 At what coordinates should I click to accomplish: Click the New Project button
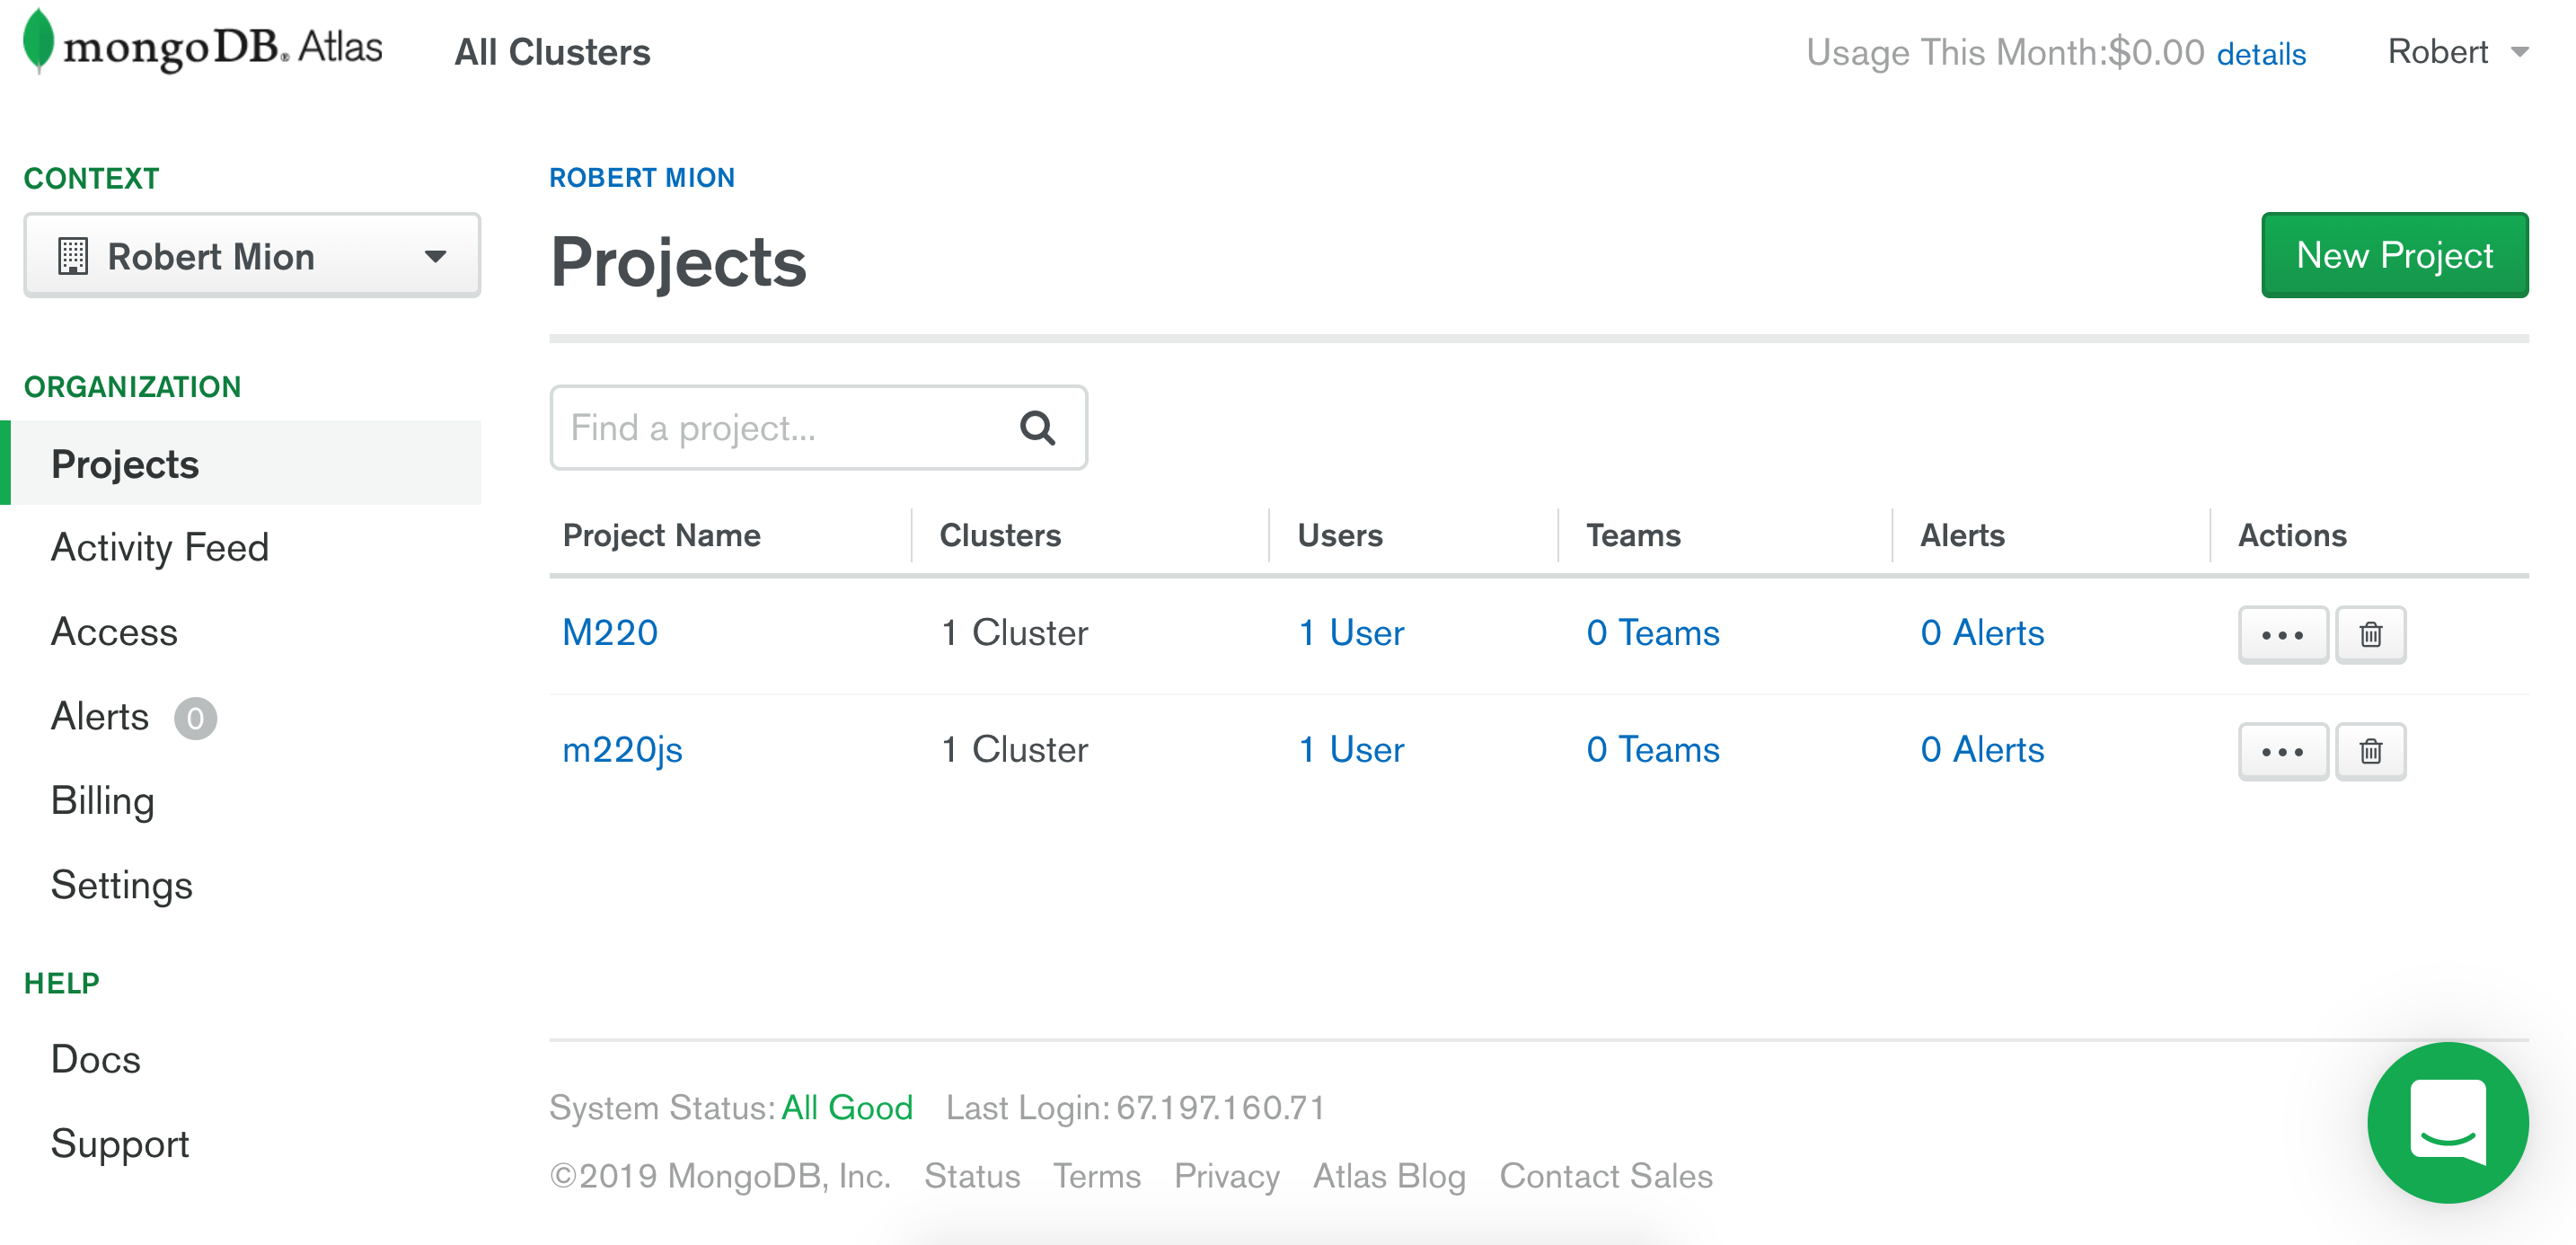coord(2394,255)
